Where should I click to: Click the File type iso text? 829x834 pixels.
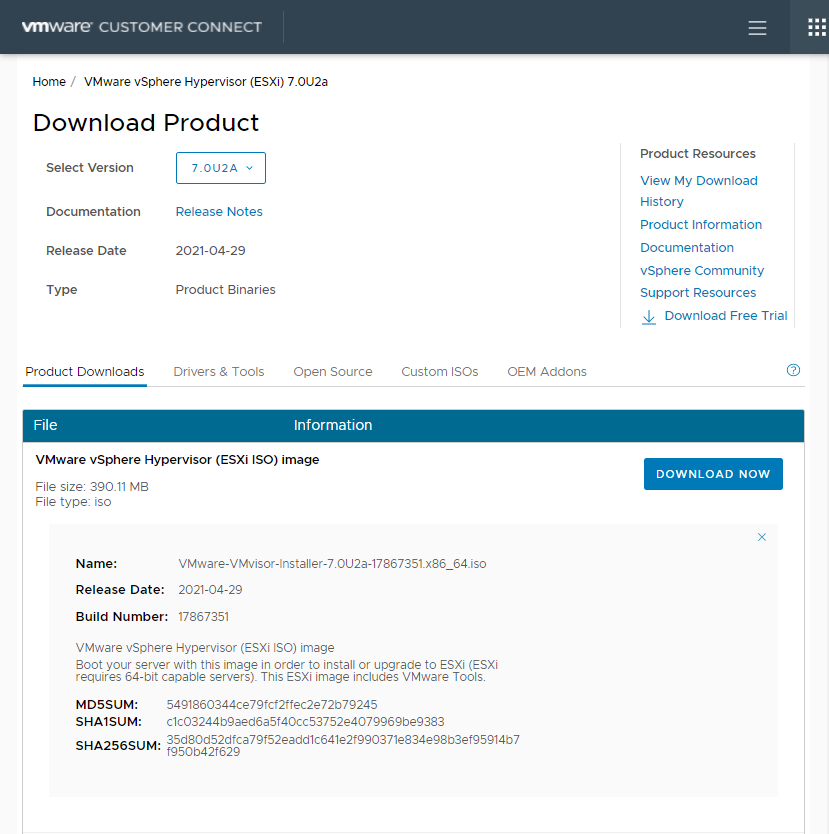73,502
